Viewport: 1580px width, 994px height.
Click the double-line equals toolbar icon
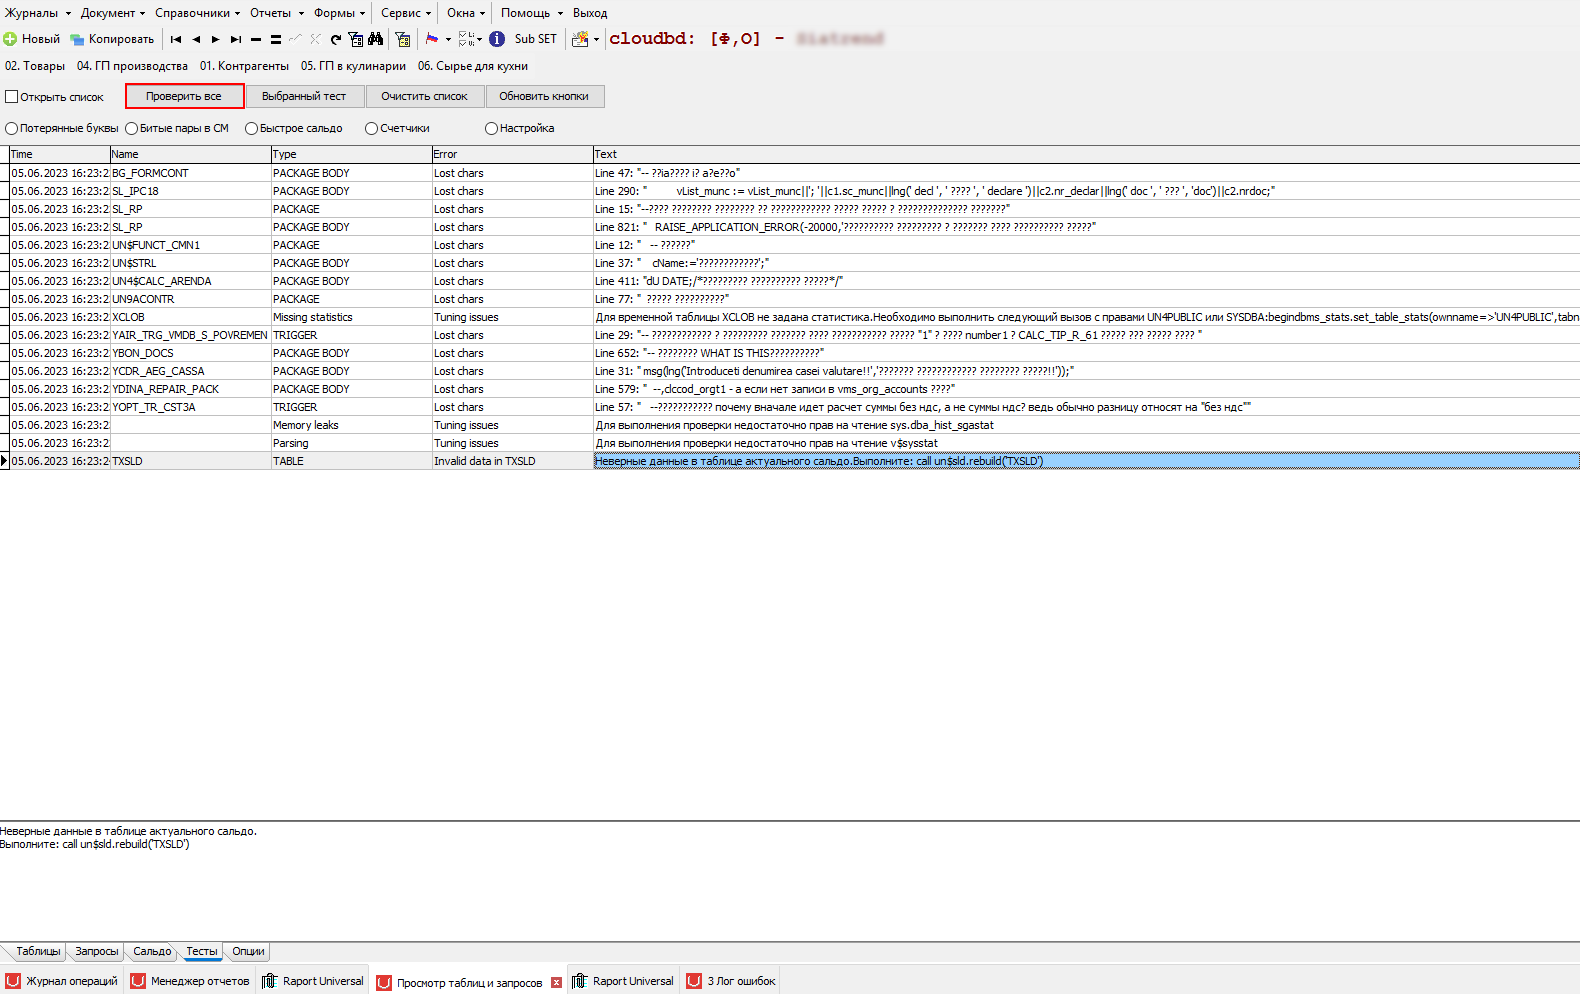click(x=276, y=39)
